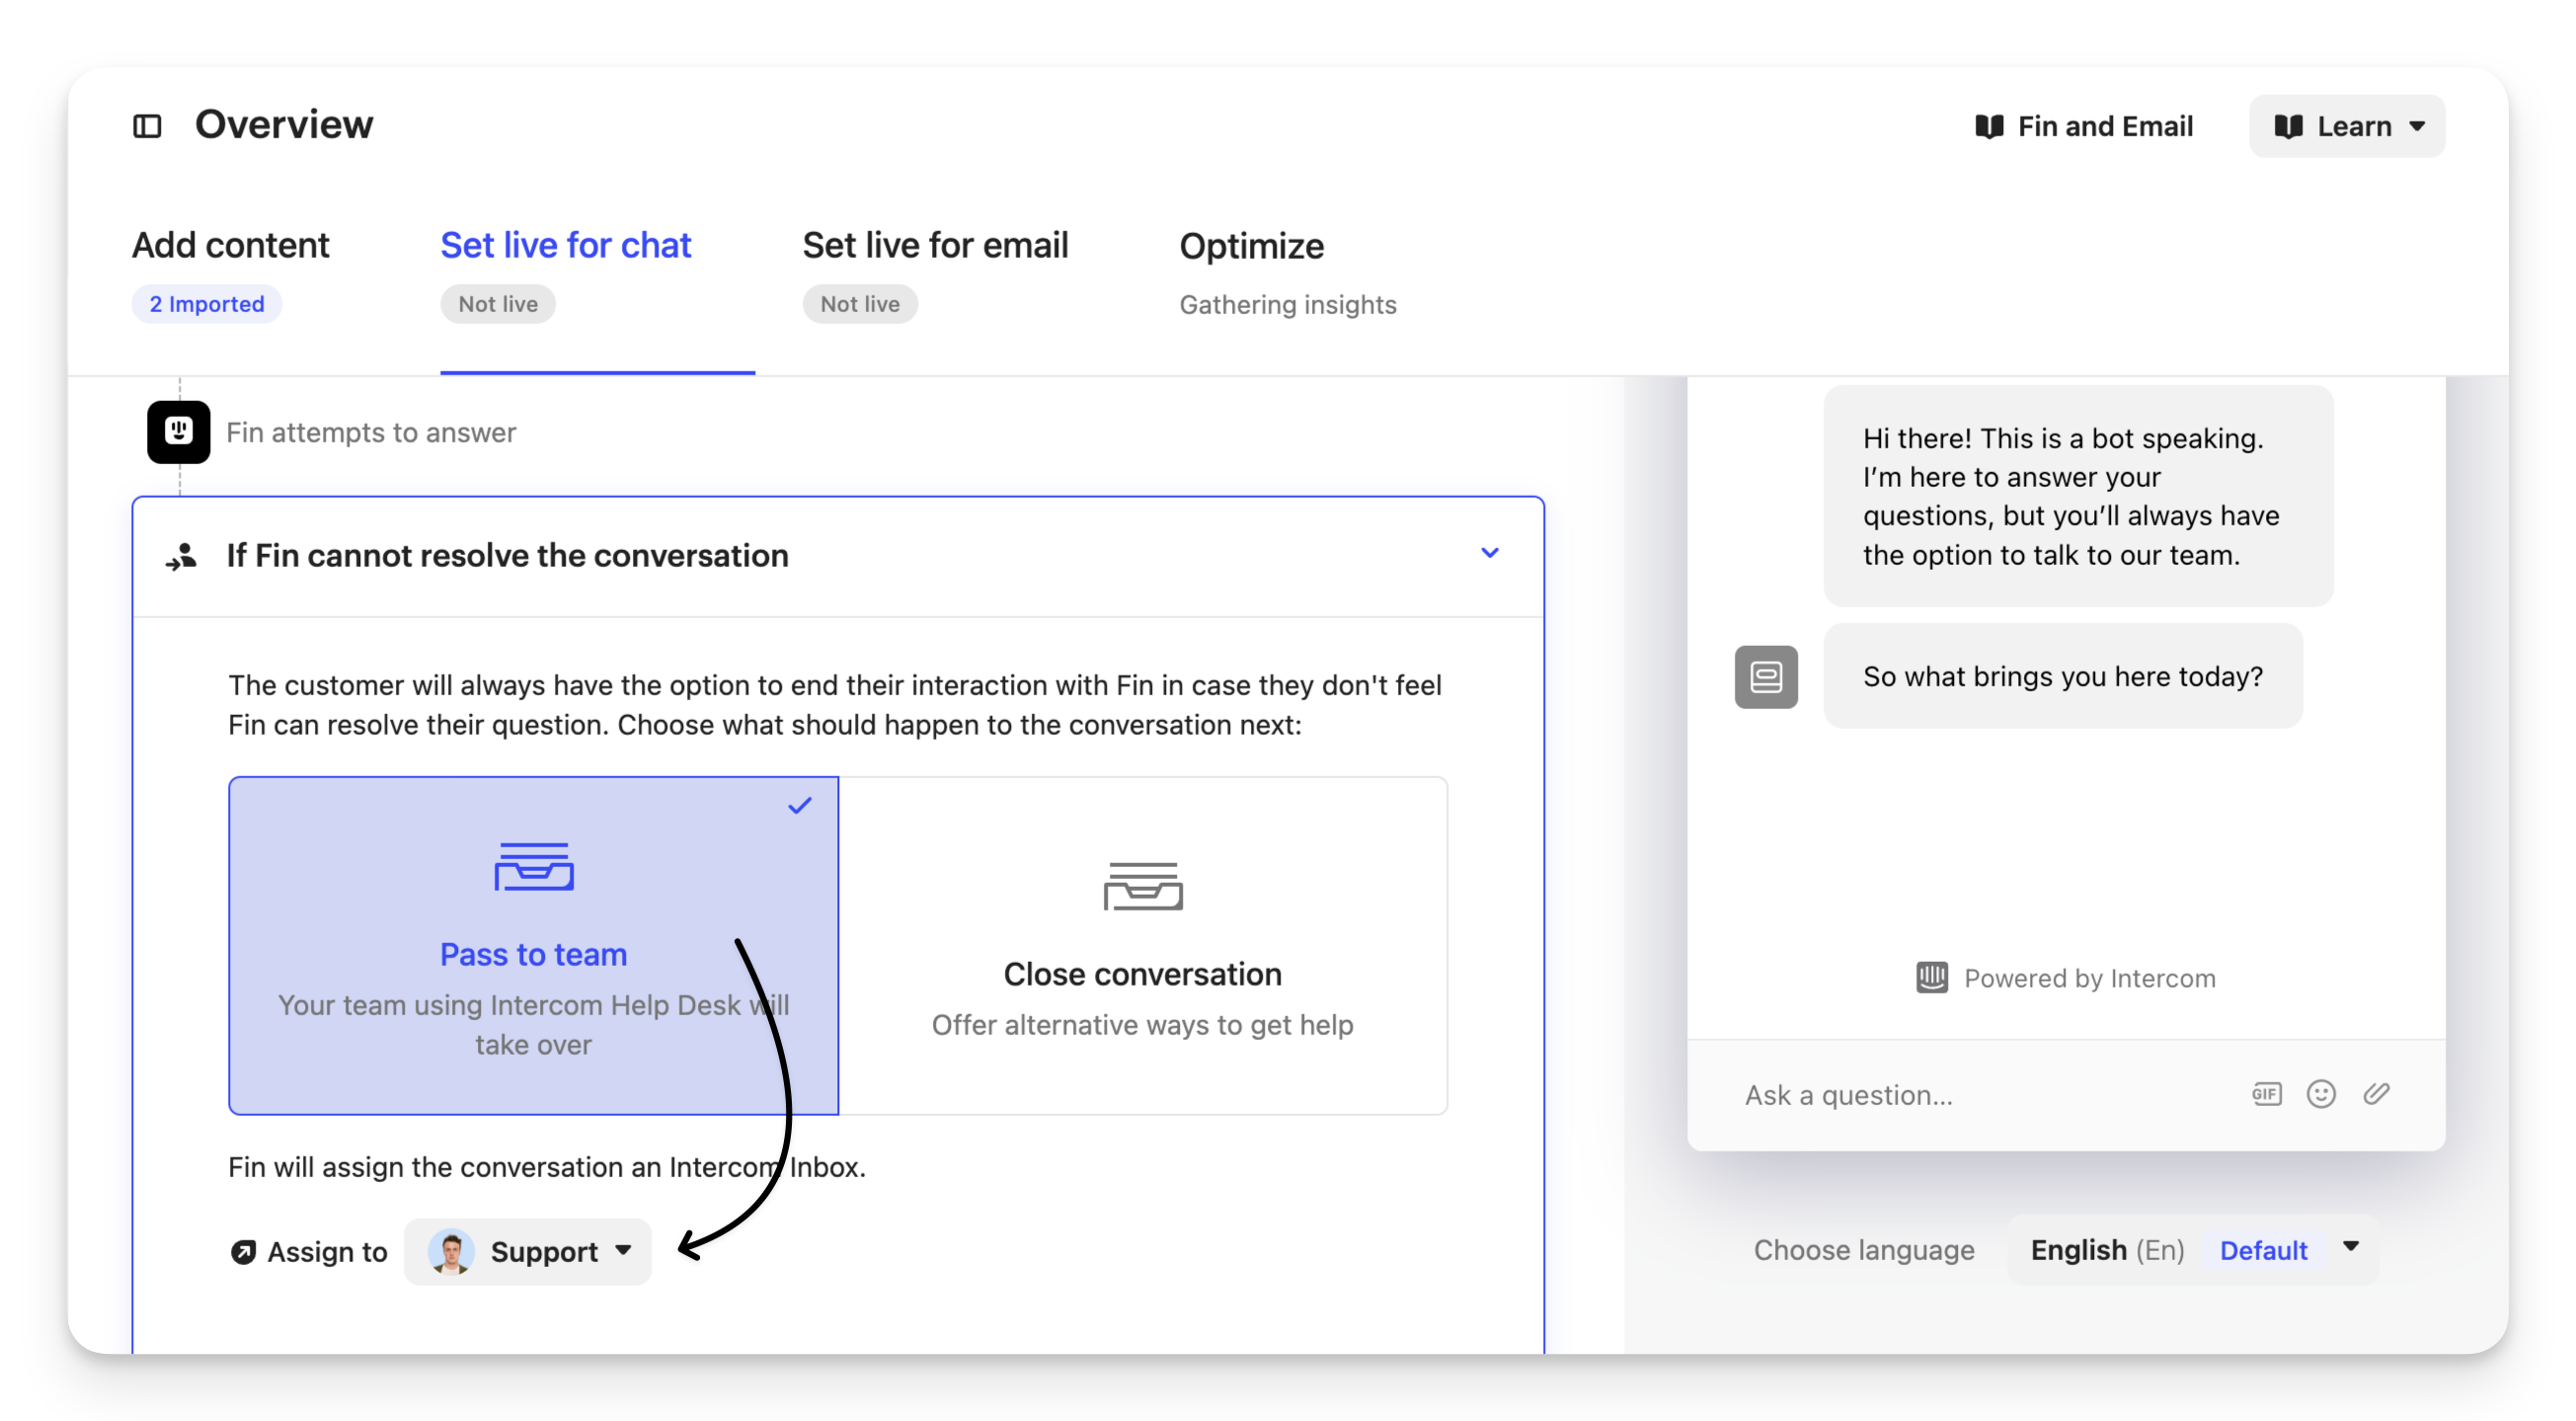This screenshot has width=2576, height=1421.
Task: Click the Powered by Intercom text
Action: coord(2089,978)
